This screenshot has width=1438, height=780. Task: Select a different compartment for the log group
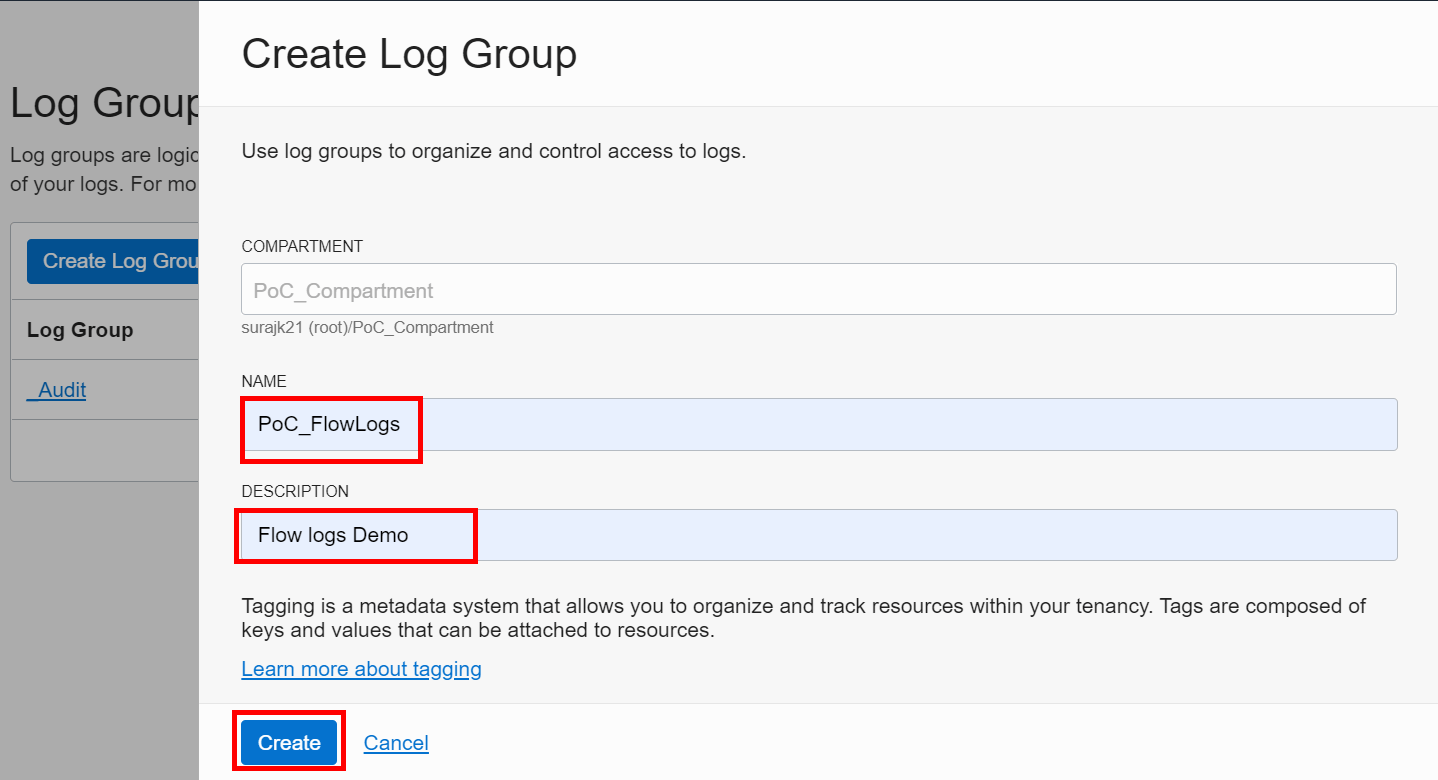click(x=817, y=289)
